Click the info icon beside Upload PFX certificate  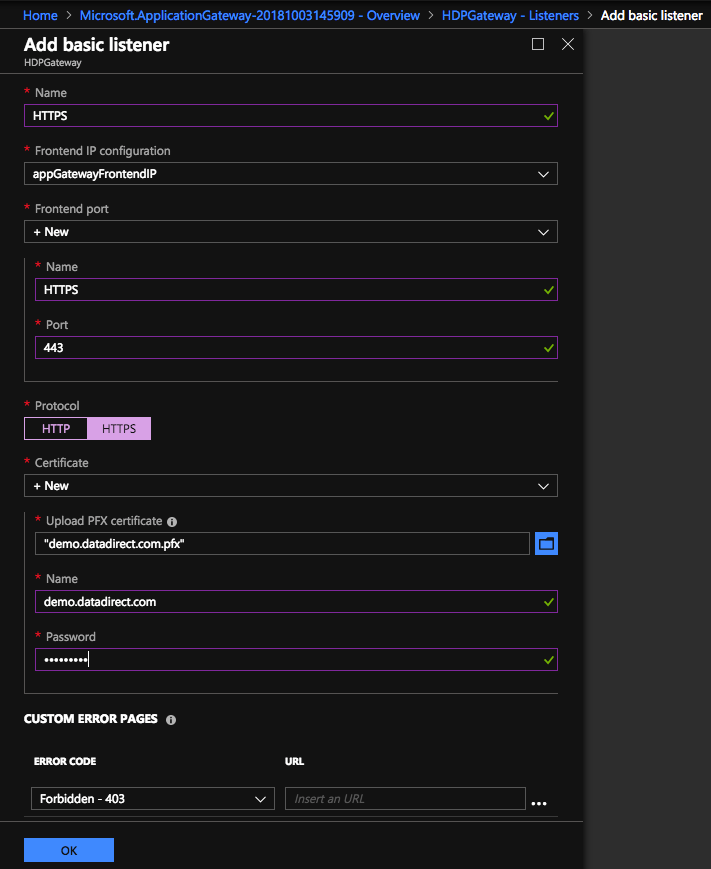172,522
